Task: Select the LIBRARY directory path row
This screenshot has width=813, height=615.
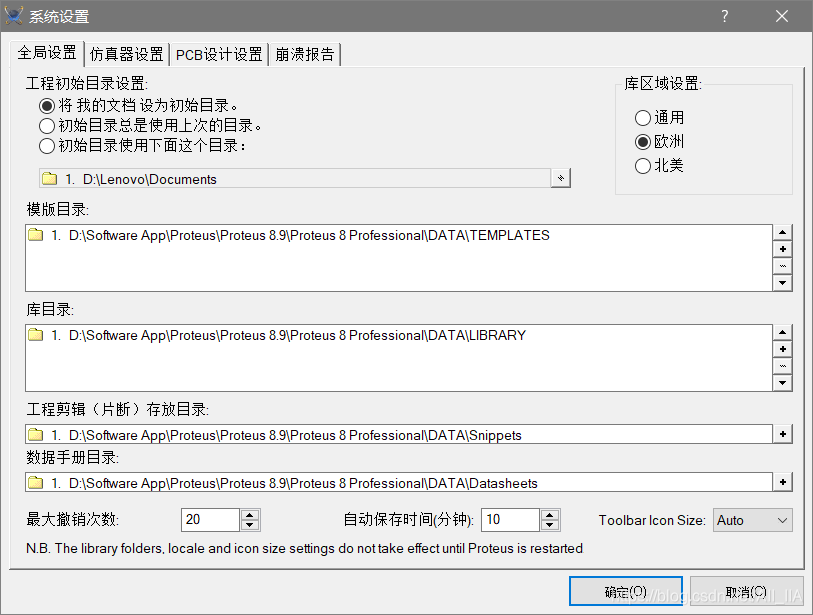Action: click(x=399, y=336)
